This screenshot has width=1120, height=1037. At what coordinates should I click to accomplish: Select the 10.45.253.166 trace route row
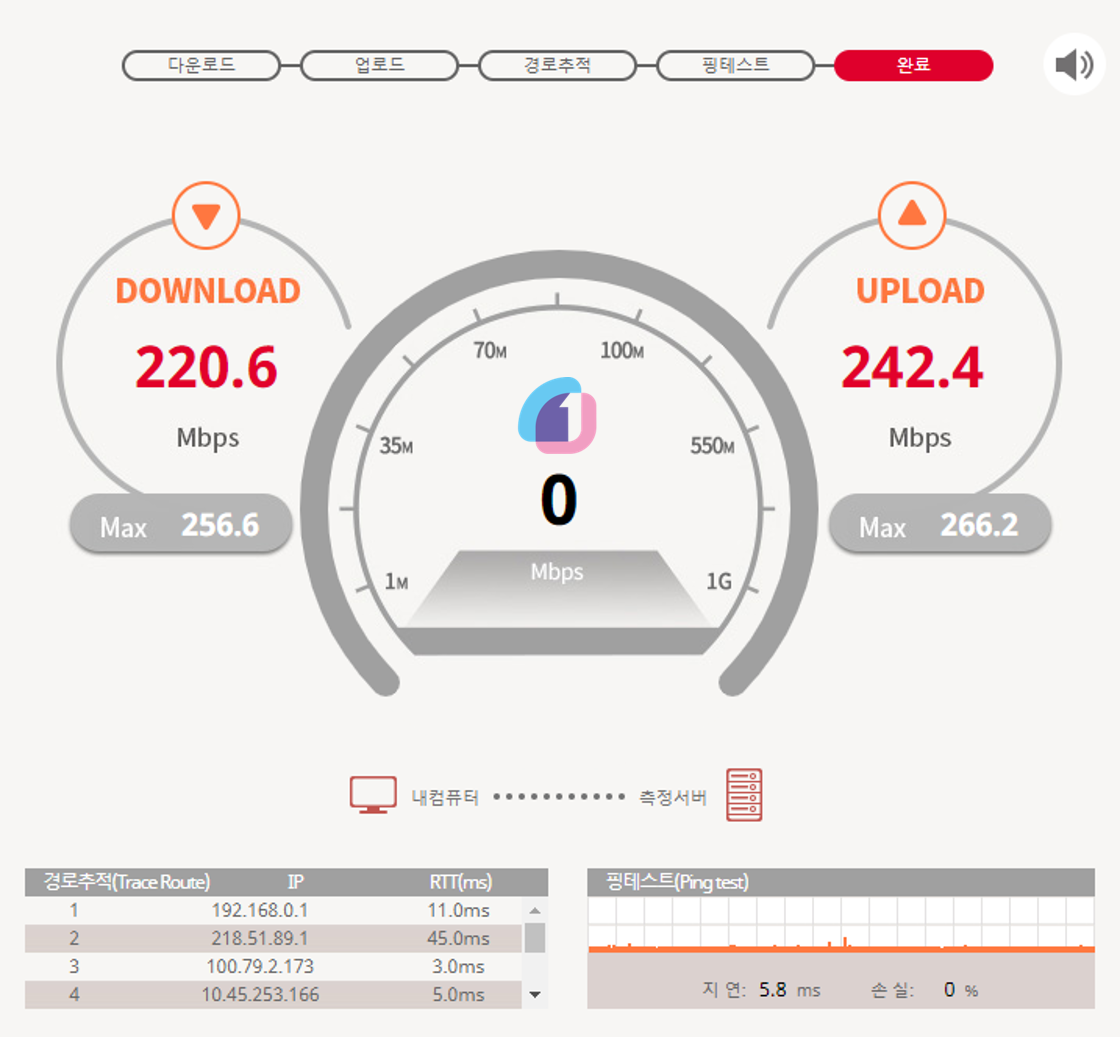pos(274,994)
